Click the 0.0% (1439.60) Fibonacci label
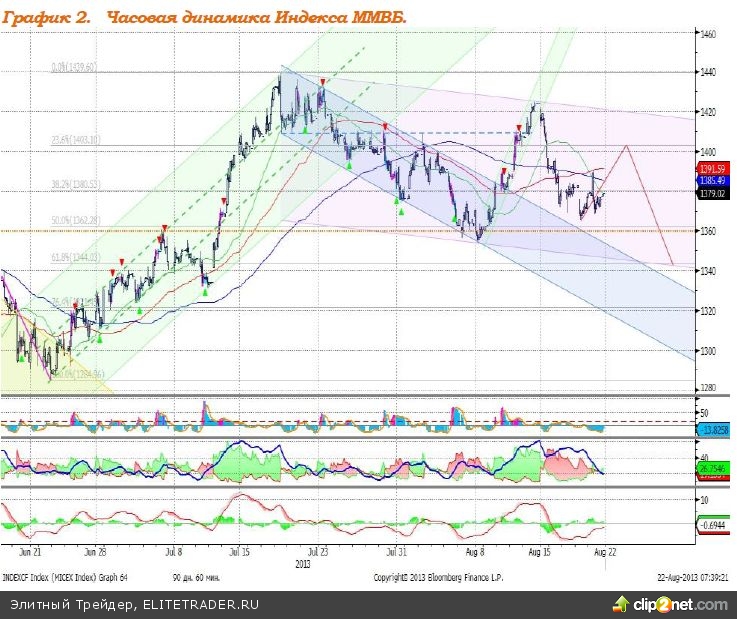The image size is (737, 619). point(73,68)
